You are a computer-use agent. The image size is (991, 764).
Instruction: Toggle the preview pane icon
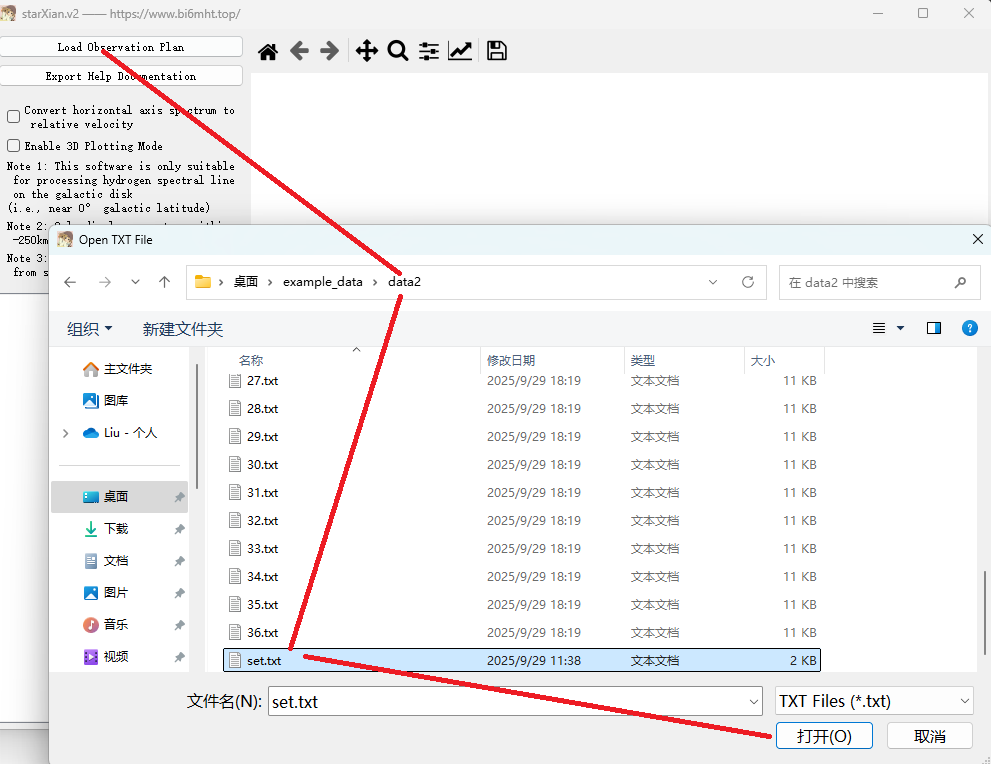pos(934,328)
